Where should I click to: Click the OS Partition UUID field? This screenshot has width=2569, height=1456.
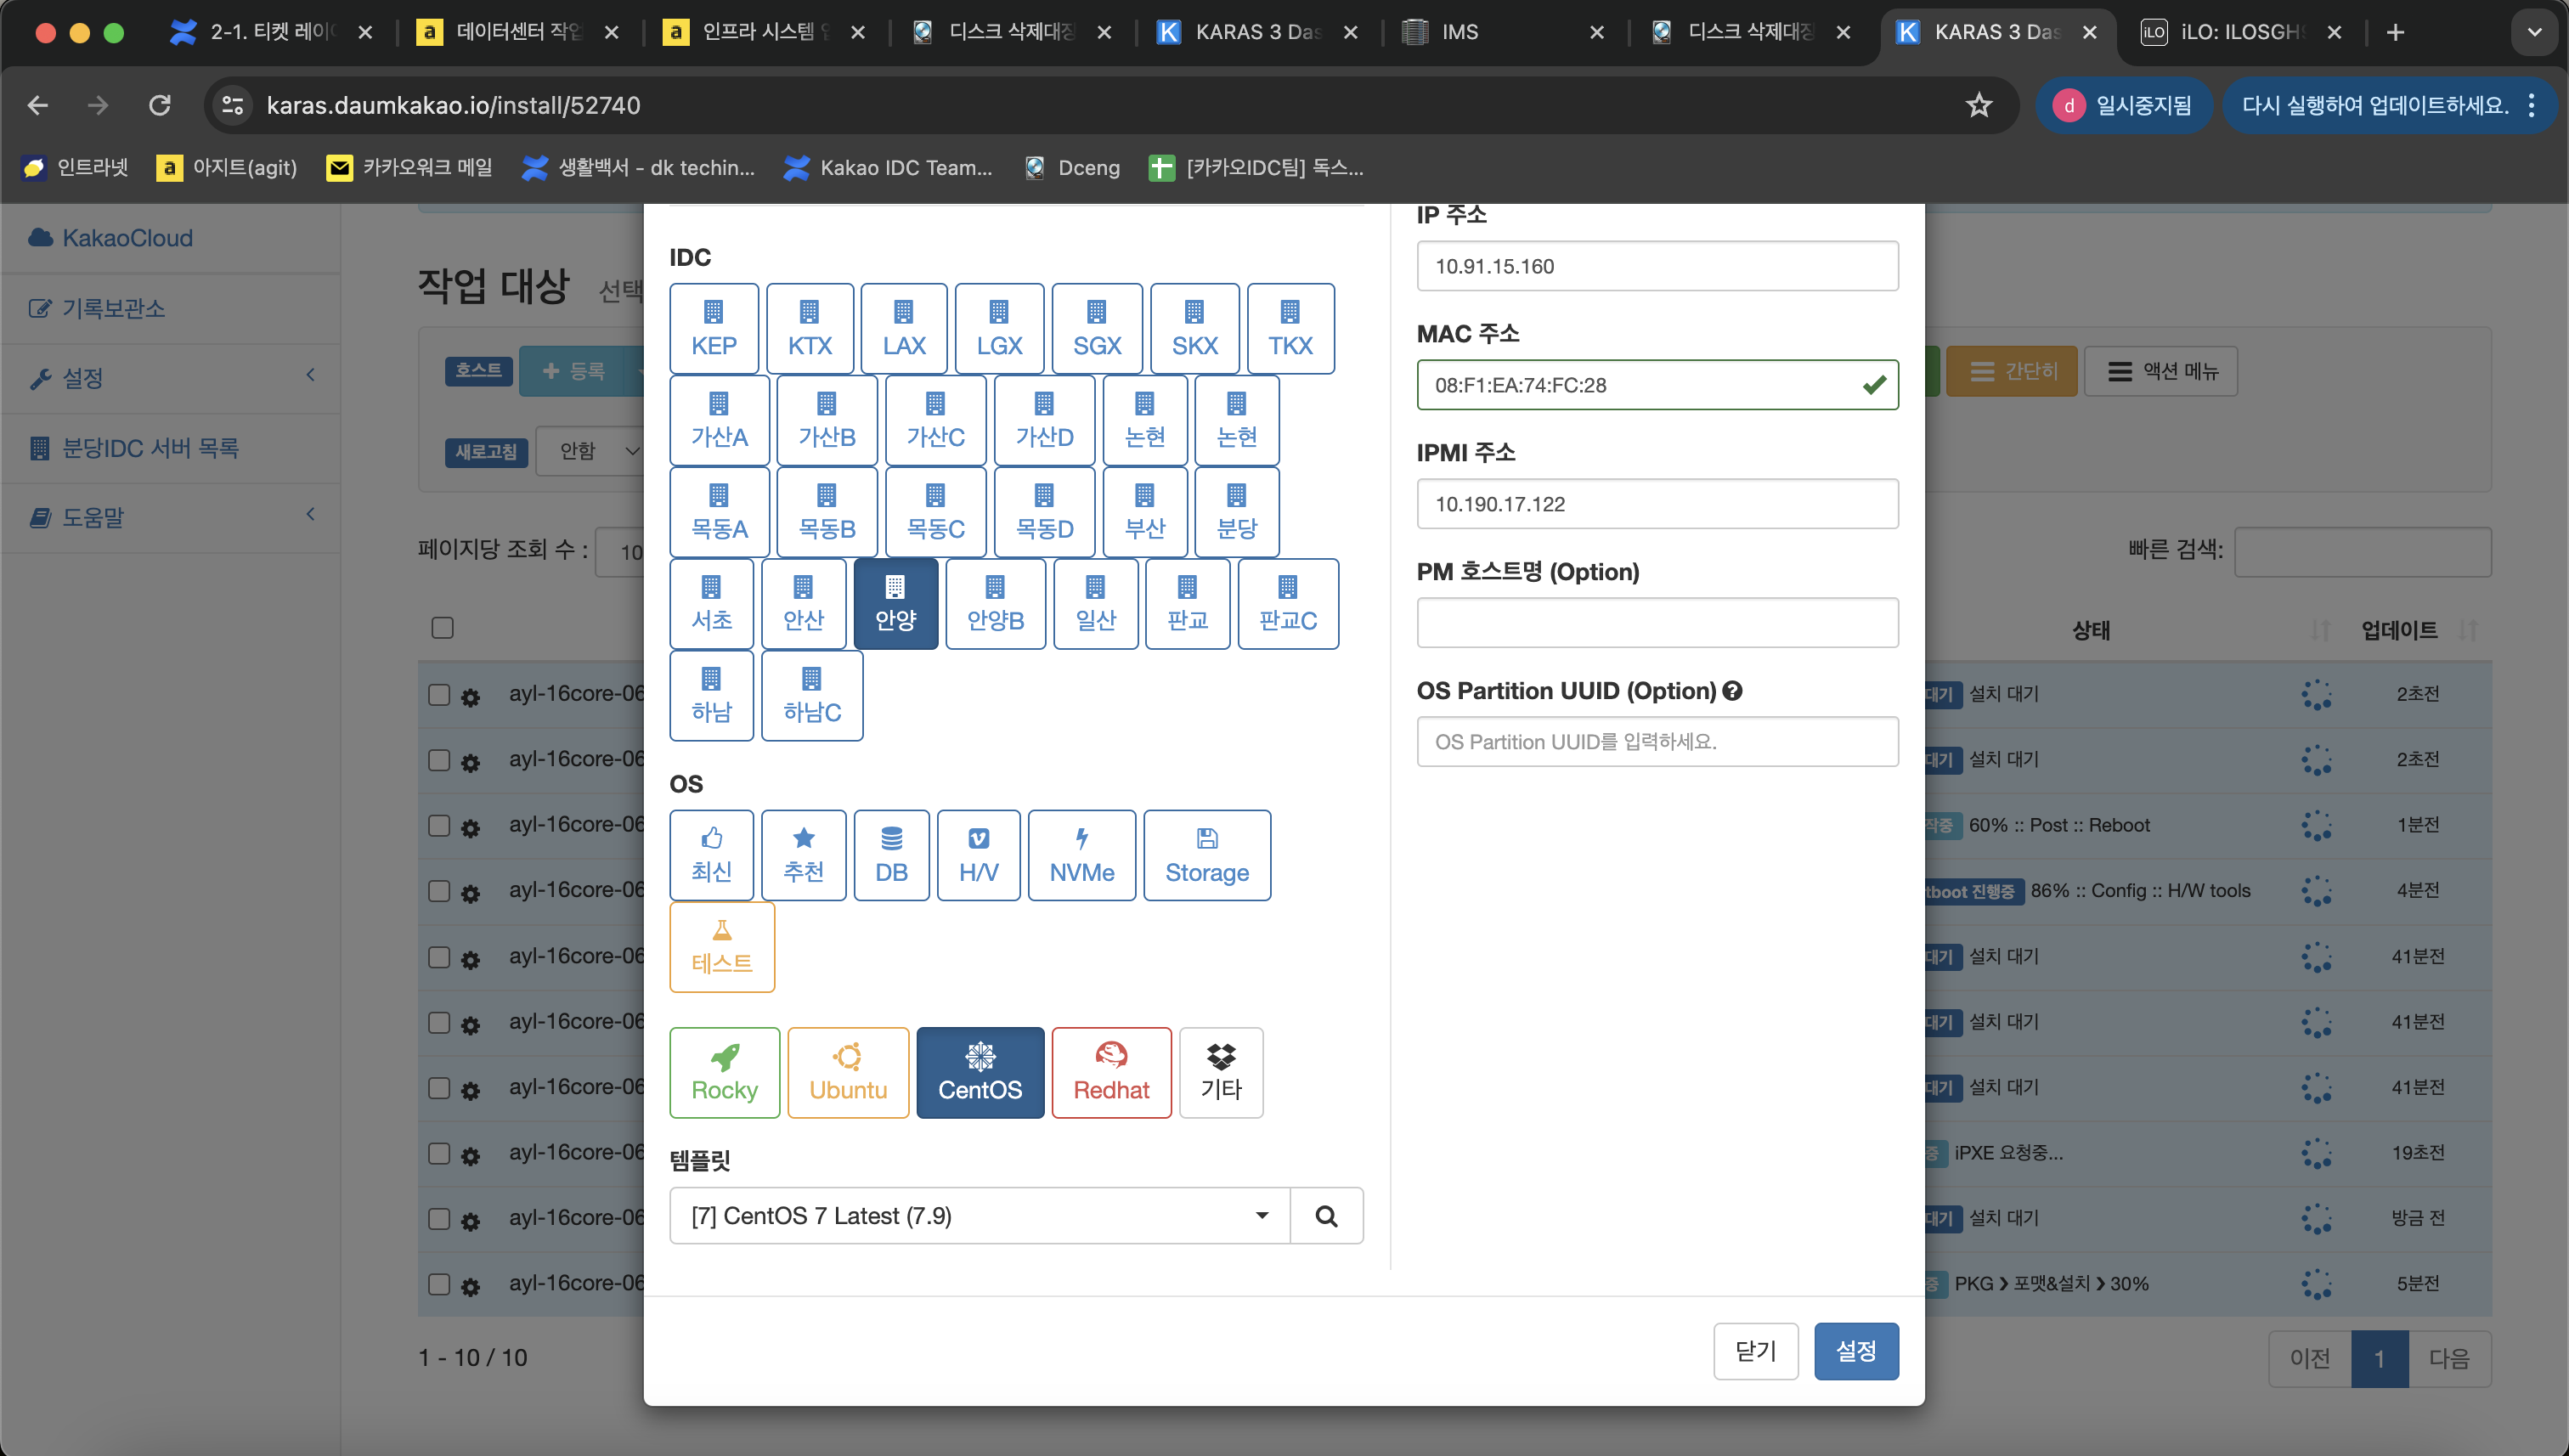pos(1657,742)
